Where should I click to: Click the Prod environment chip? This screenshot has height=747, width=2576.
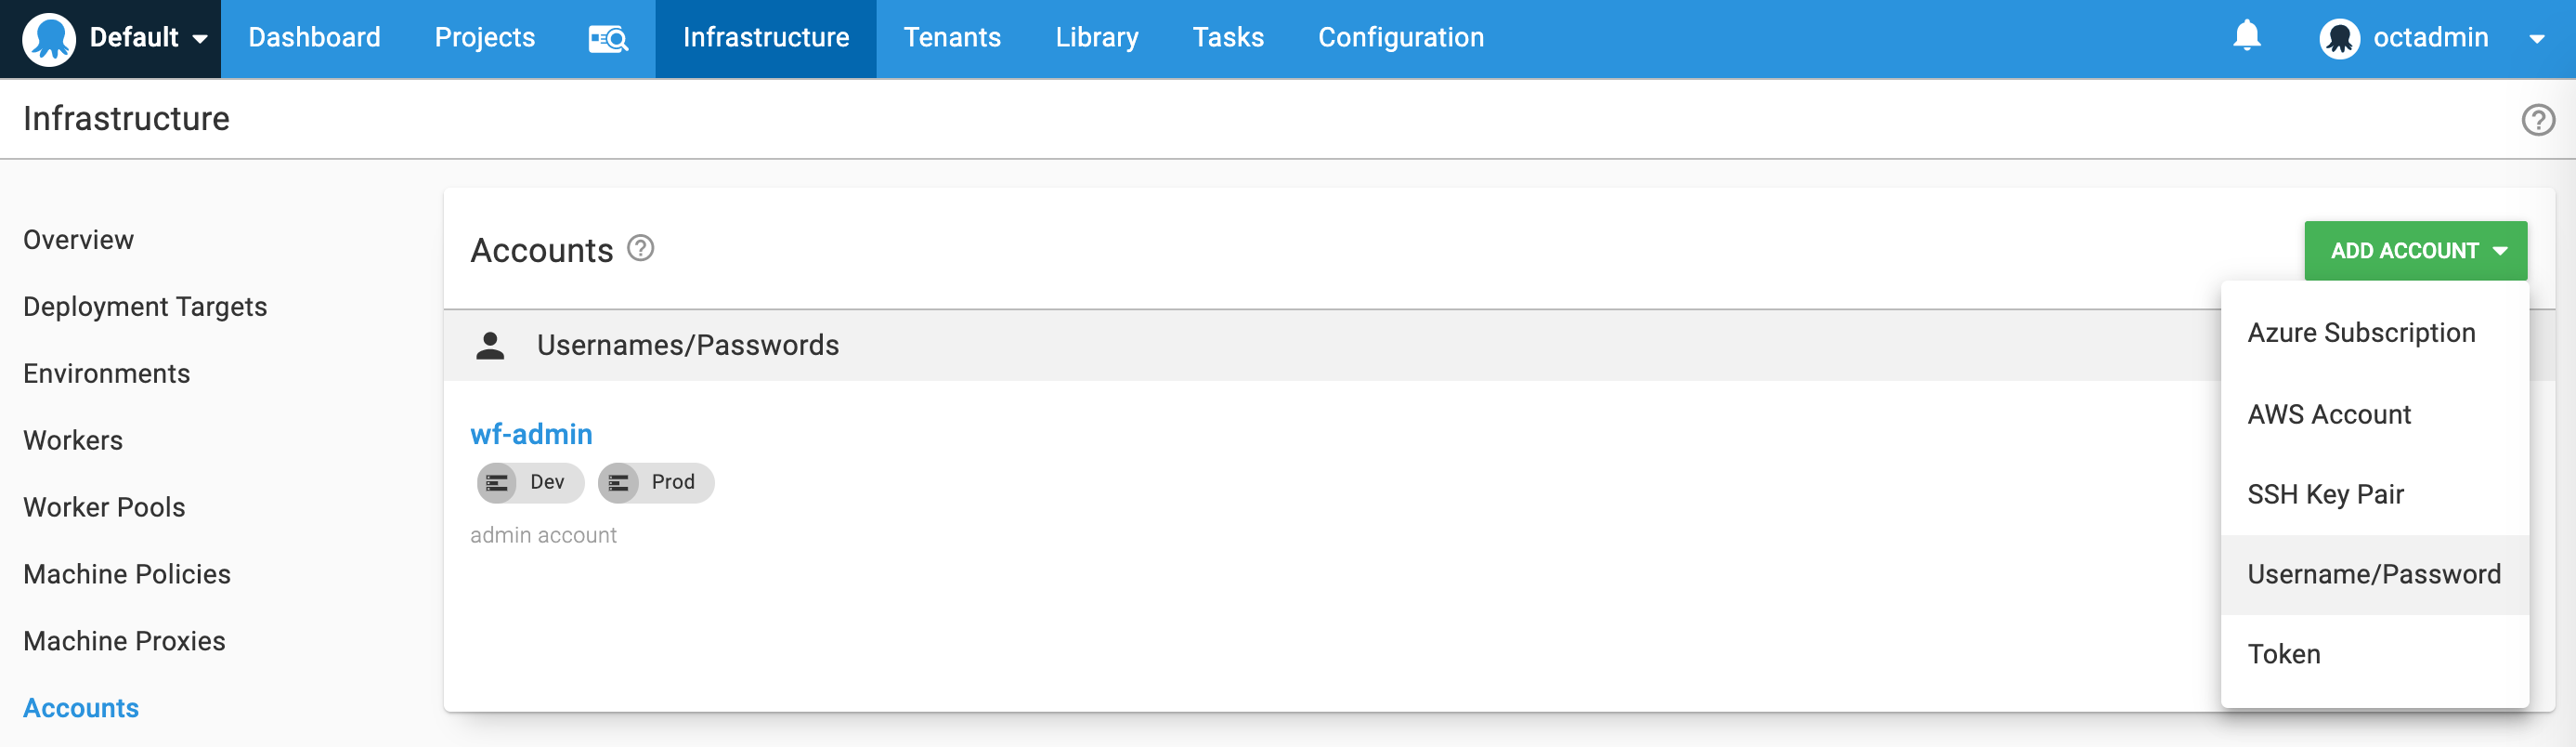[x=656, y=482]
